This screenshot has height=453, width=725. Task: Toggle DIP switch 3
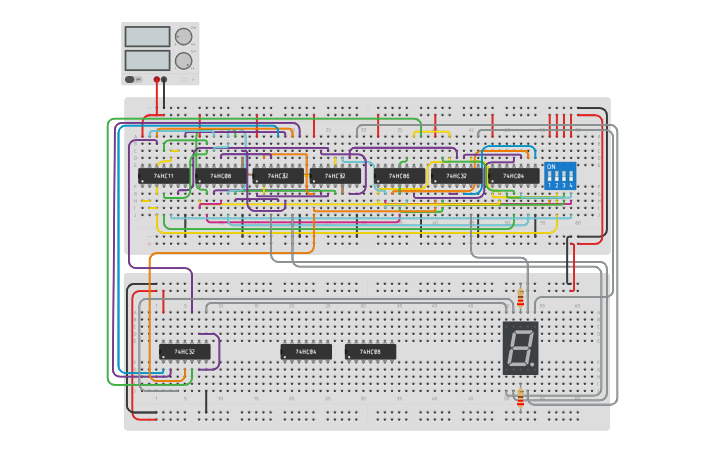point(564,177)
